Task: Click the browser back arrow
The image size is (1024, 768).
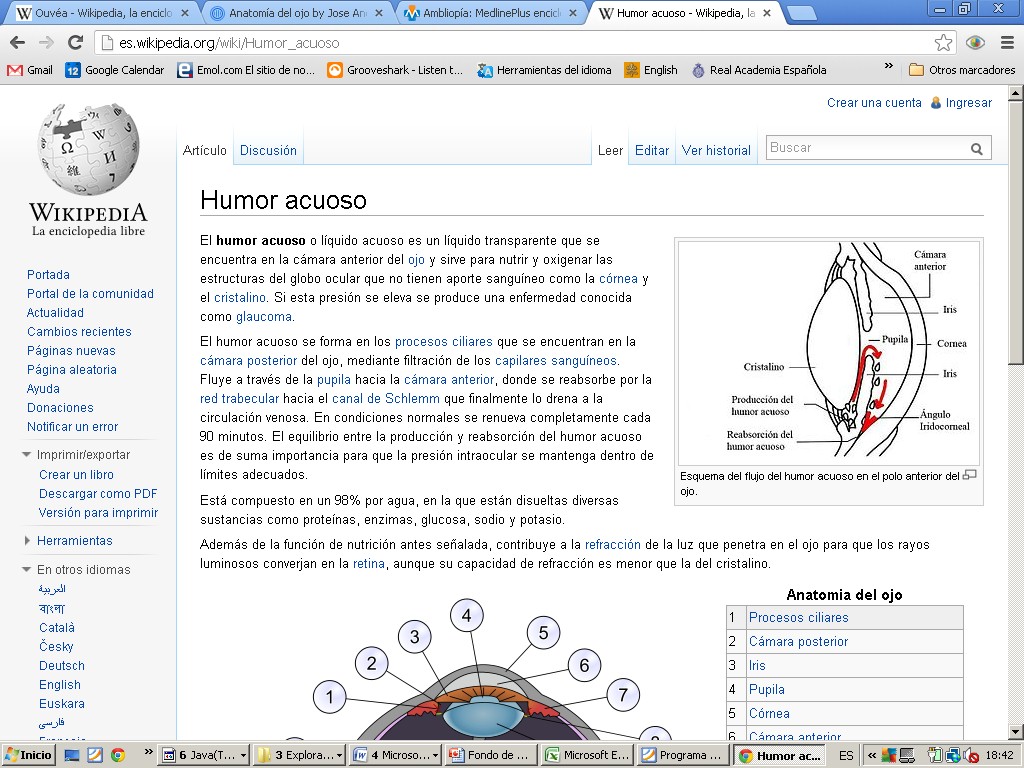Action: pyautogui.click(x=18, y=43)
